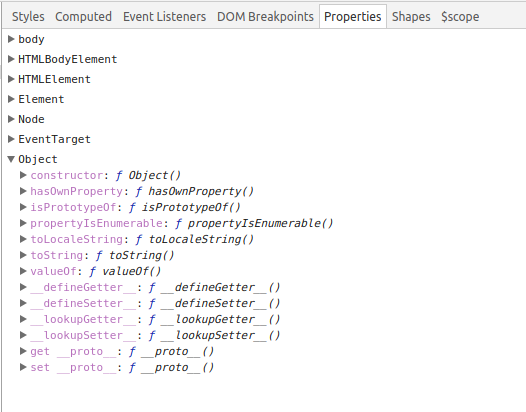Screen dimensions: 526x412
Task: Select the Object label
Action: pos(38,159)
